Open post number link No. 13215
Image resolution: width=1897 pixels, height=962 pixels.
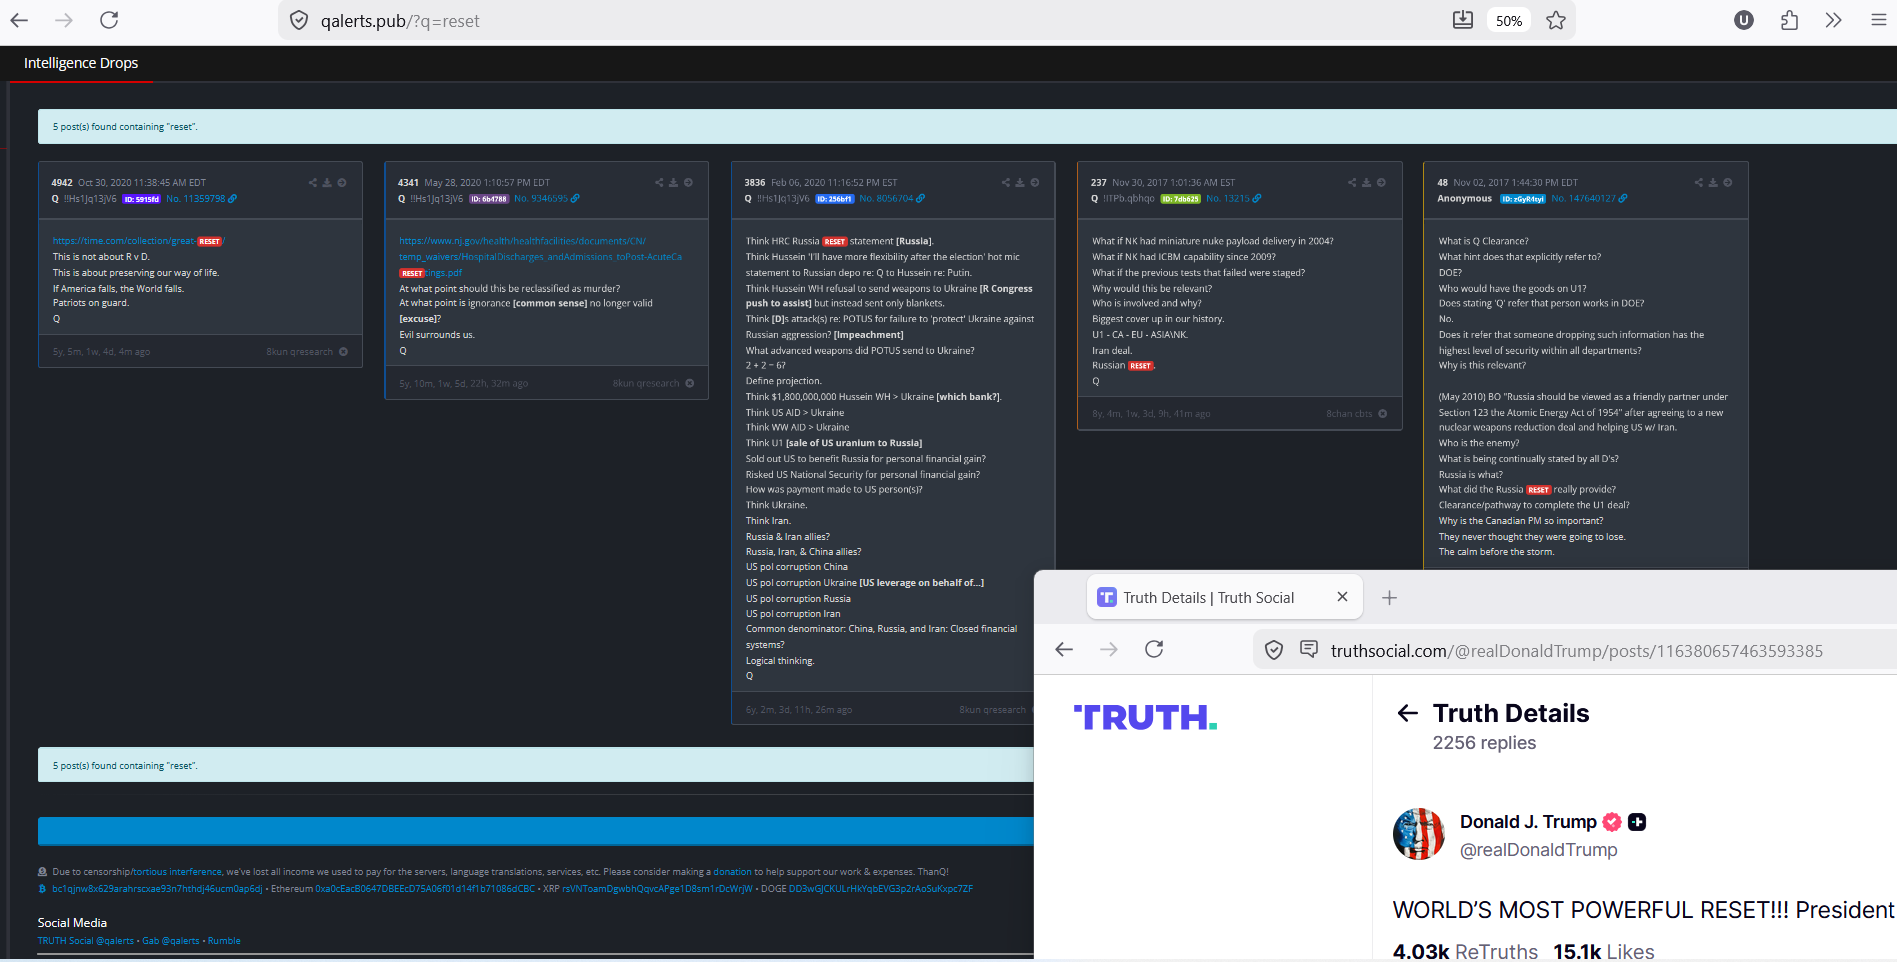pyautogui.click(x=1234, y=199)
